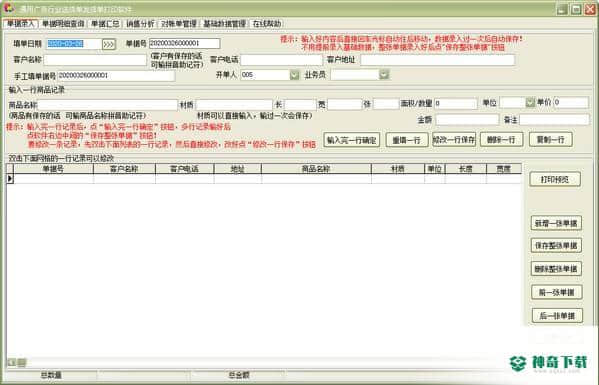Click the 复制一行 button
This screenshot has width=599, height=385.
(x=550, y=140)
